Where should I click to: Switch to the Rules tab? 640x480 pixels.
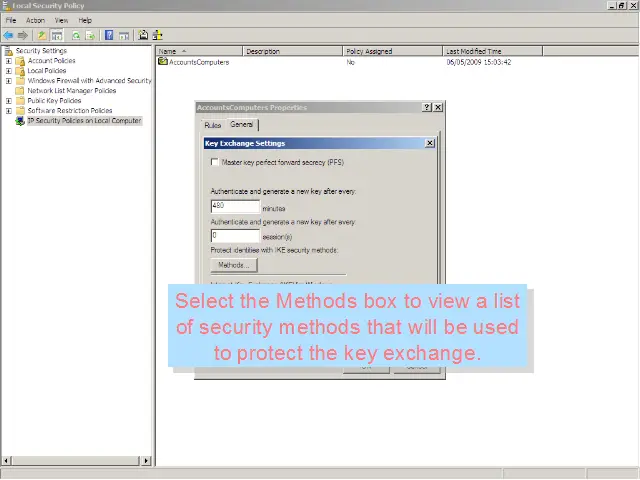click(x=212, y=125)
